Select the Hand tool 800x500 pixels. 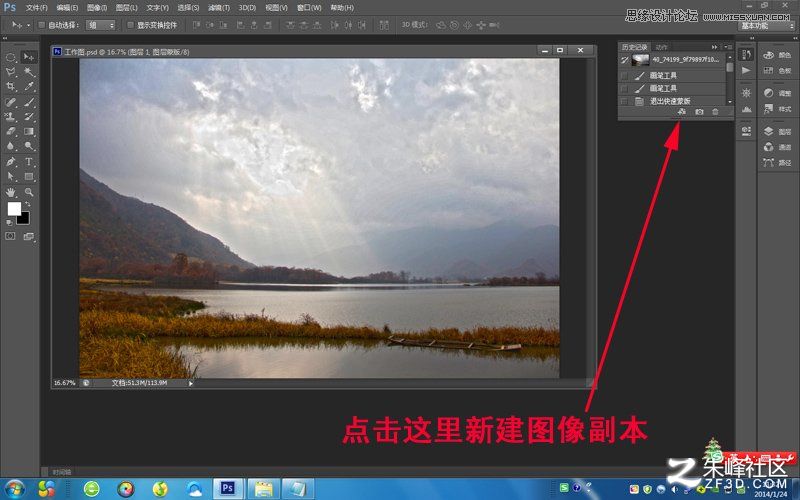(10, 192)
